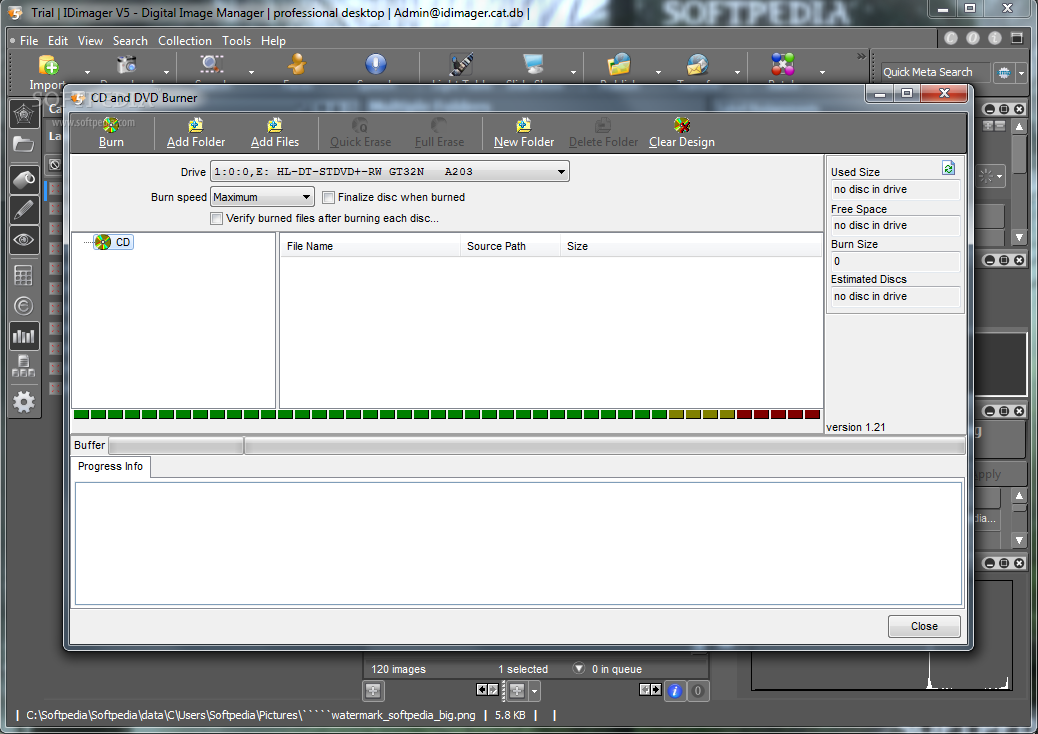Image resolution: width=1038 pixels, height=734 pixels.
Task: Enable Finalize disc when burned
Action: click(x=328, y=197)
